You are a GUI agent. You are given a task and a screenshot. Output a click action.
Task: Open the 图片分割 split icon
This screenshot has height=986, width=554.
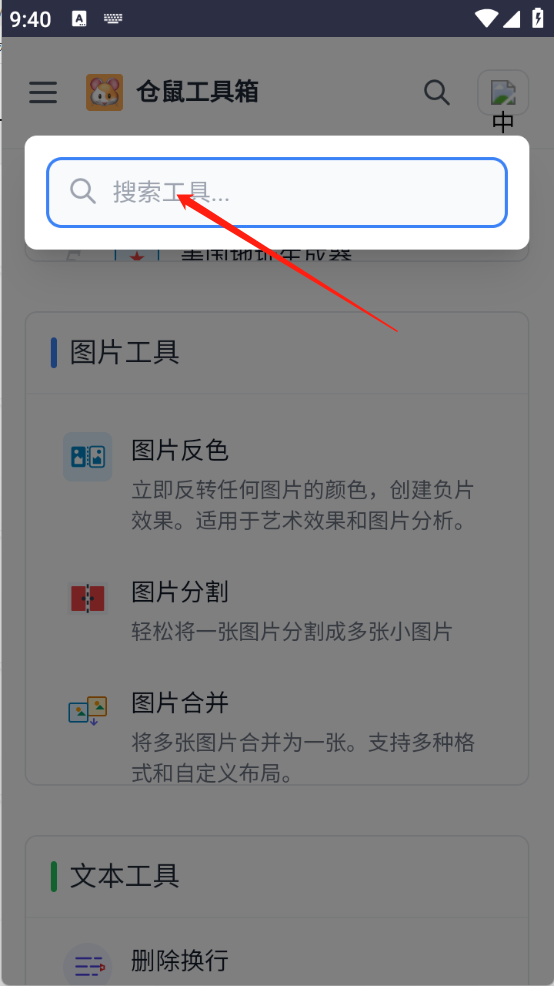click(88, 598)
